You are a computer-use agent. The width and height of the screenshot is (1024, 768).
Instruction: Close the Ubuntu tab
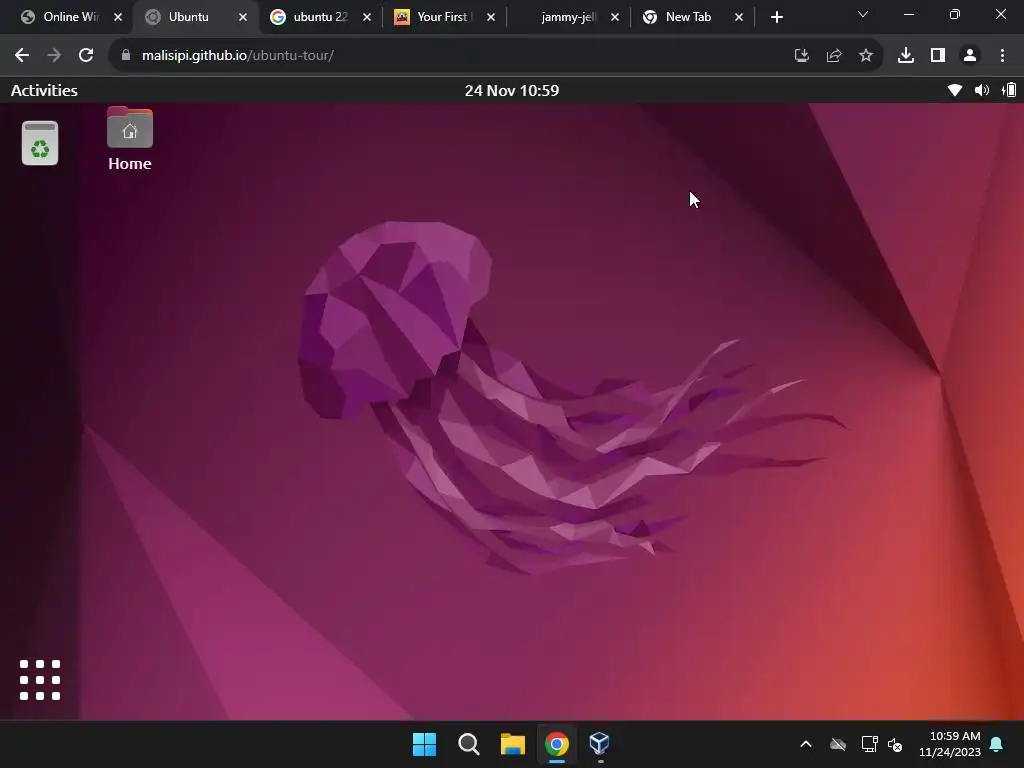click(x=243, y=17)
